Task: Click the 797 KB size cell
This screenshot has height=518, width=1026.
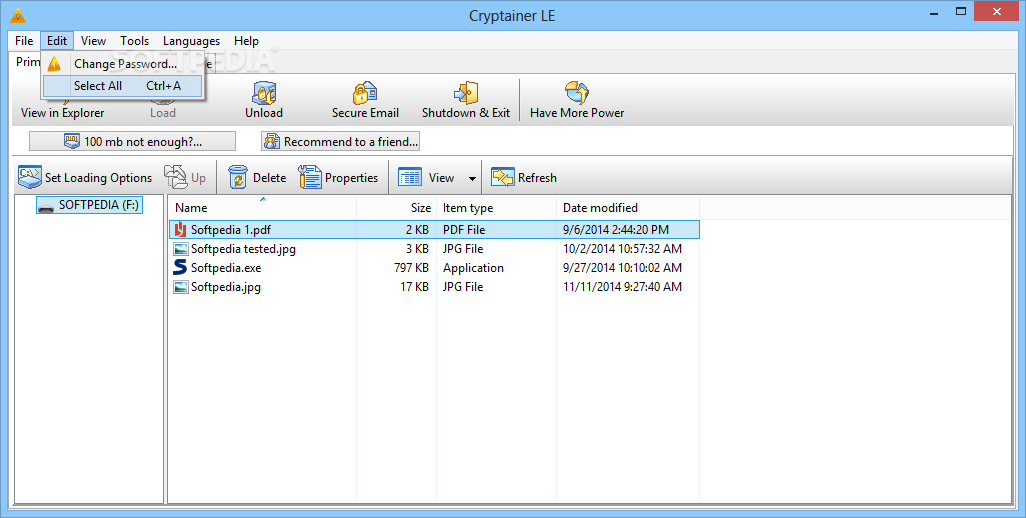Action: coord(411,268)
